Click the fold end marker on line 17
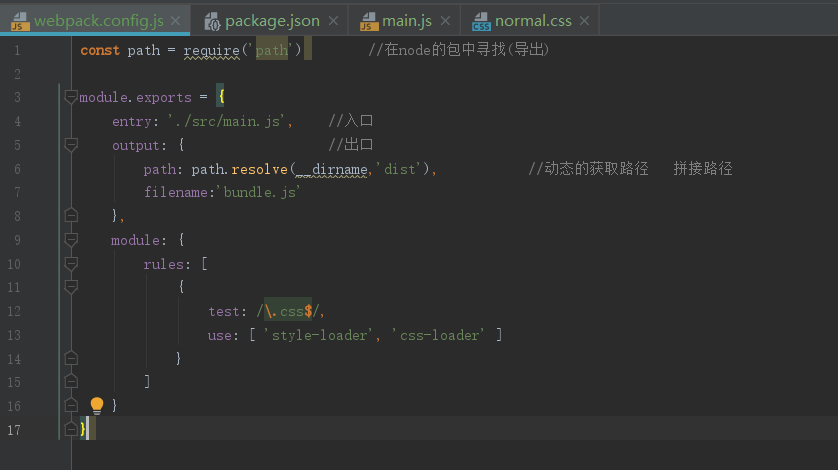This screenshot has width=838, height=470. click(71, 429)
